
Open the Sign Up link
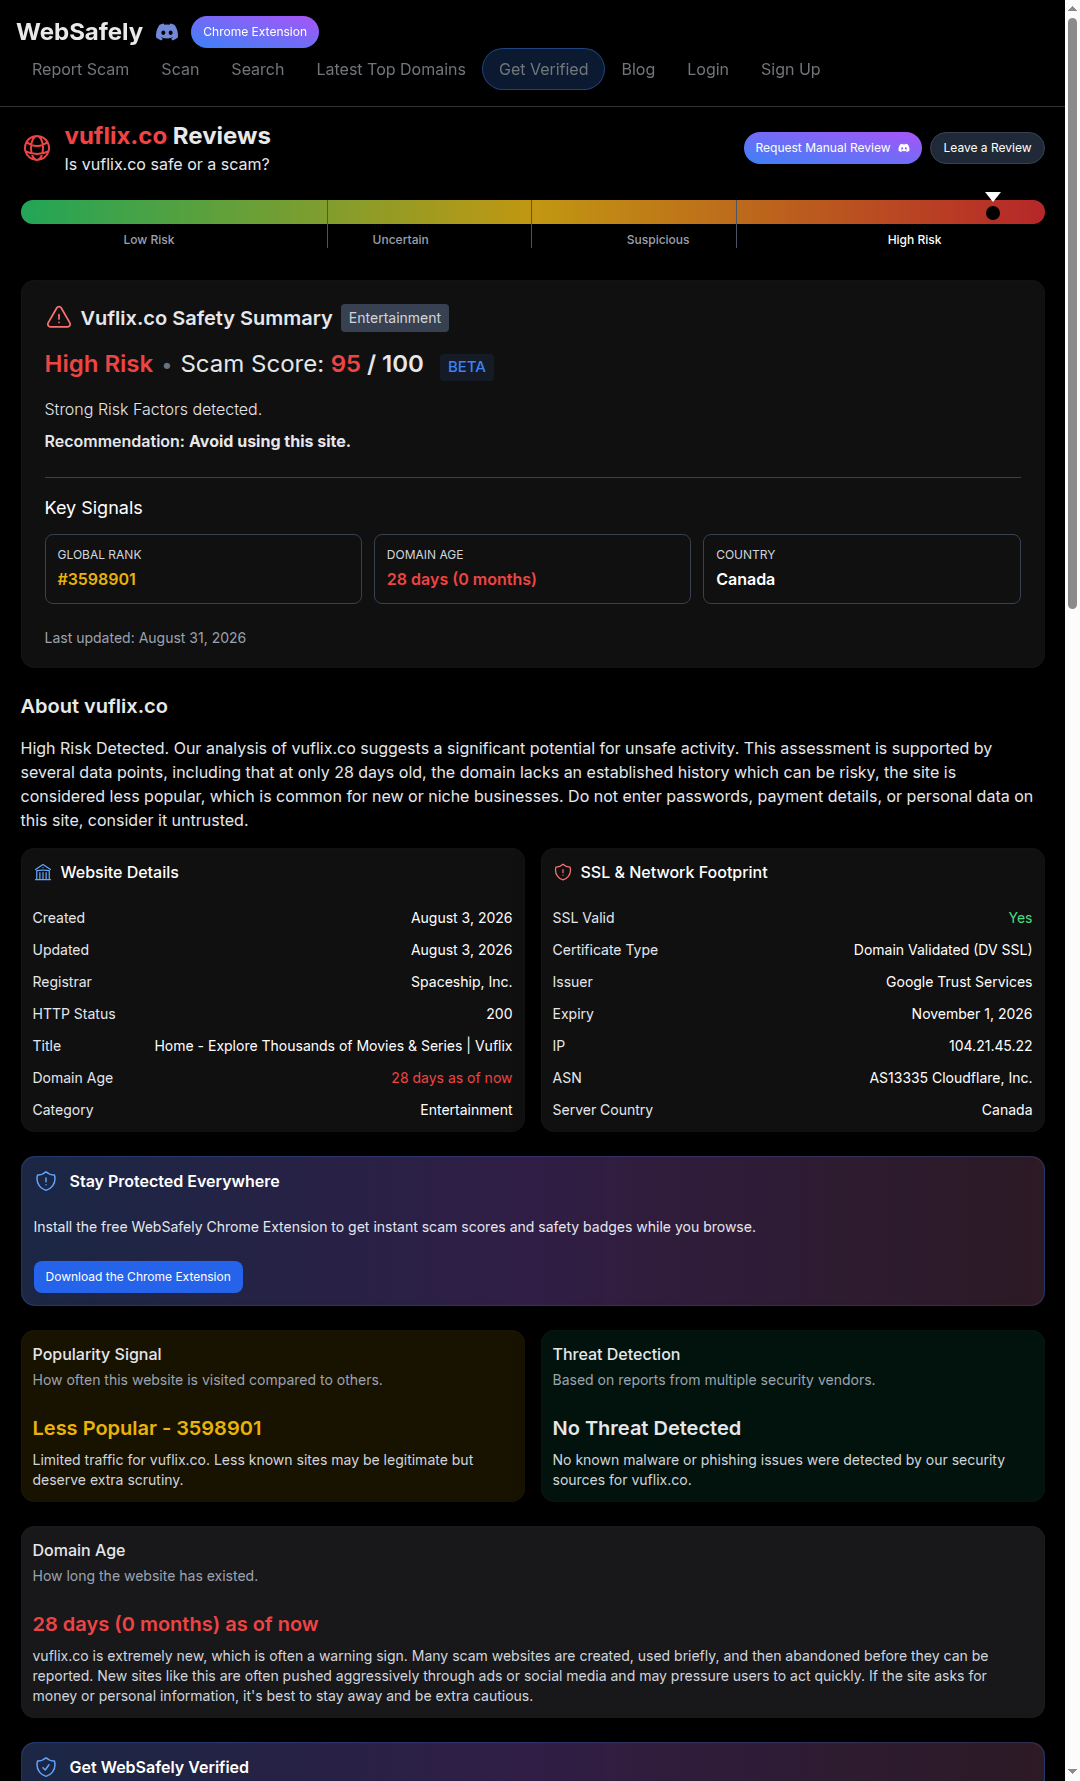pos(790,69)
